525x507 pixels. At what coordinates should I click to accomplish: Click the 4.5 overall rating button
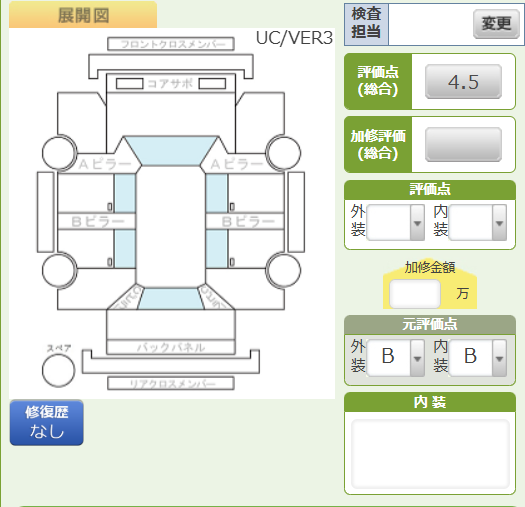463,82
